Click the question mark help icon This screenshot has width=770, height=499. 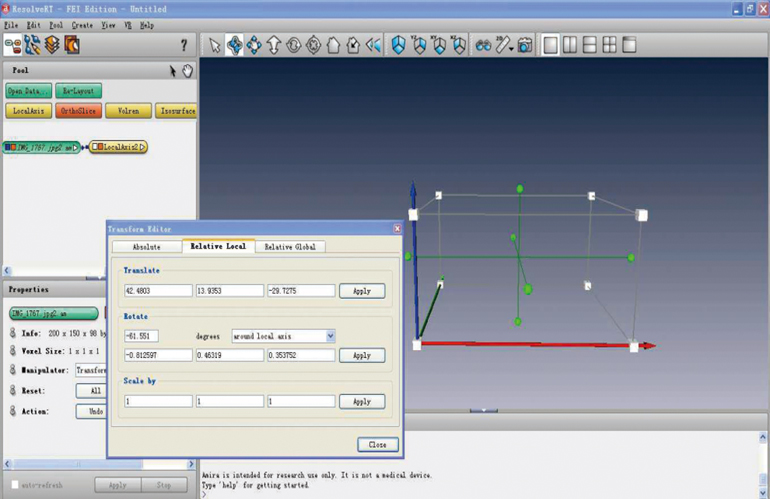pos(183,45)
